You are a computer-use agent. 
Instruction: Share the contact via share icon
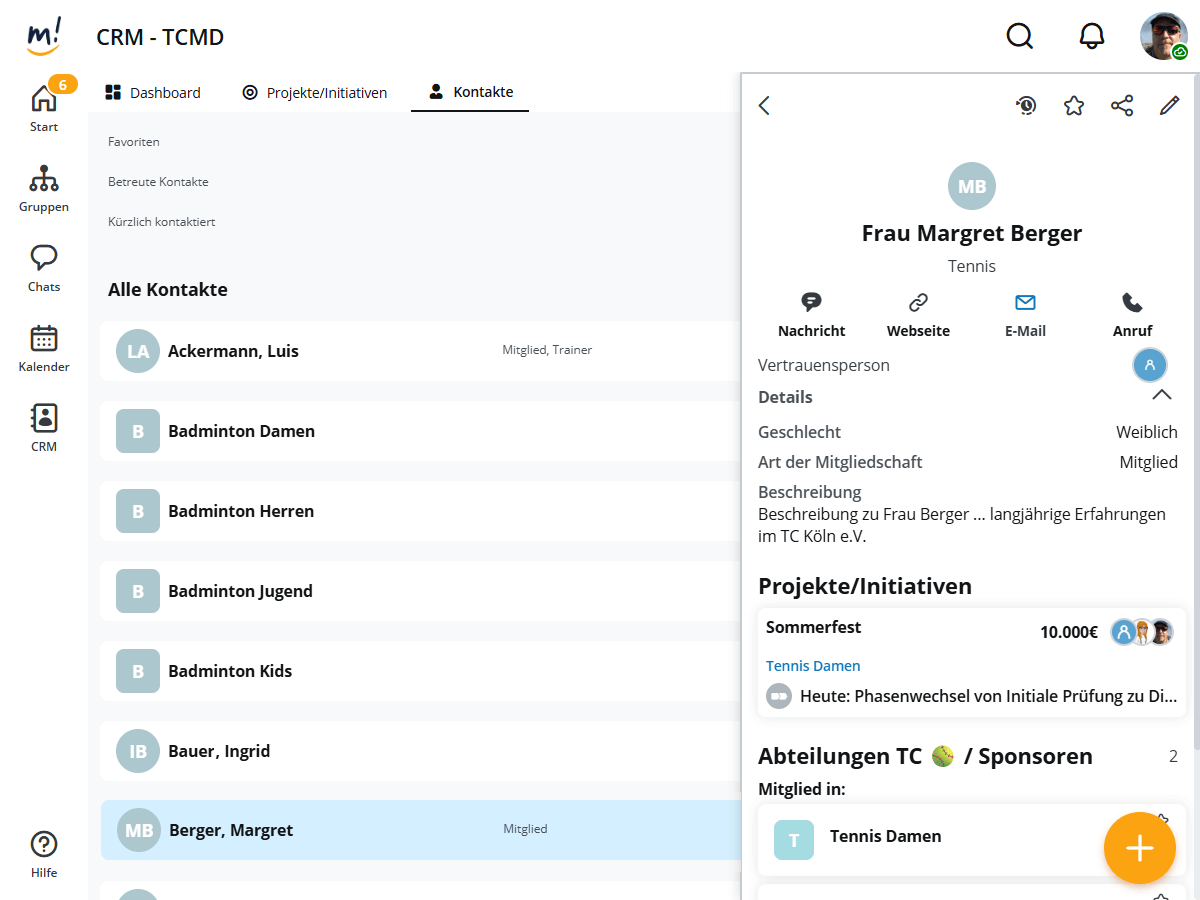(x=1122, y=106)
